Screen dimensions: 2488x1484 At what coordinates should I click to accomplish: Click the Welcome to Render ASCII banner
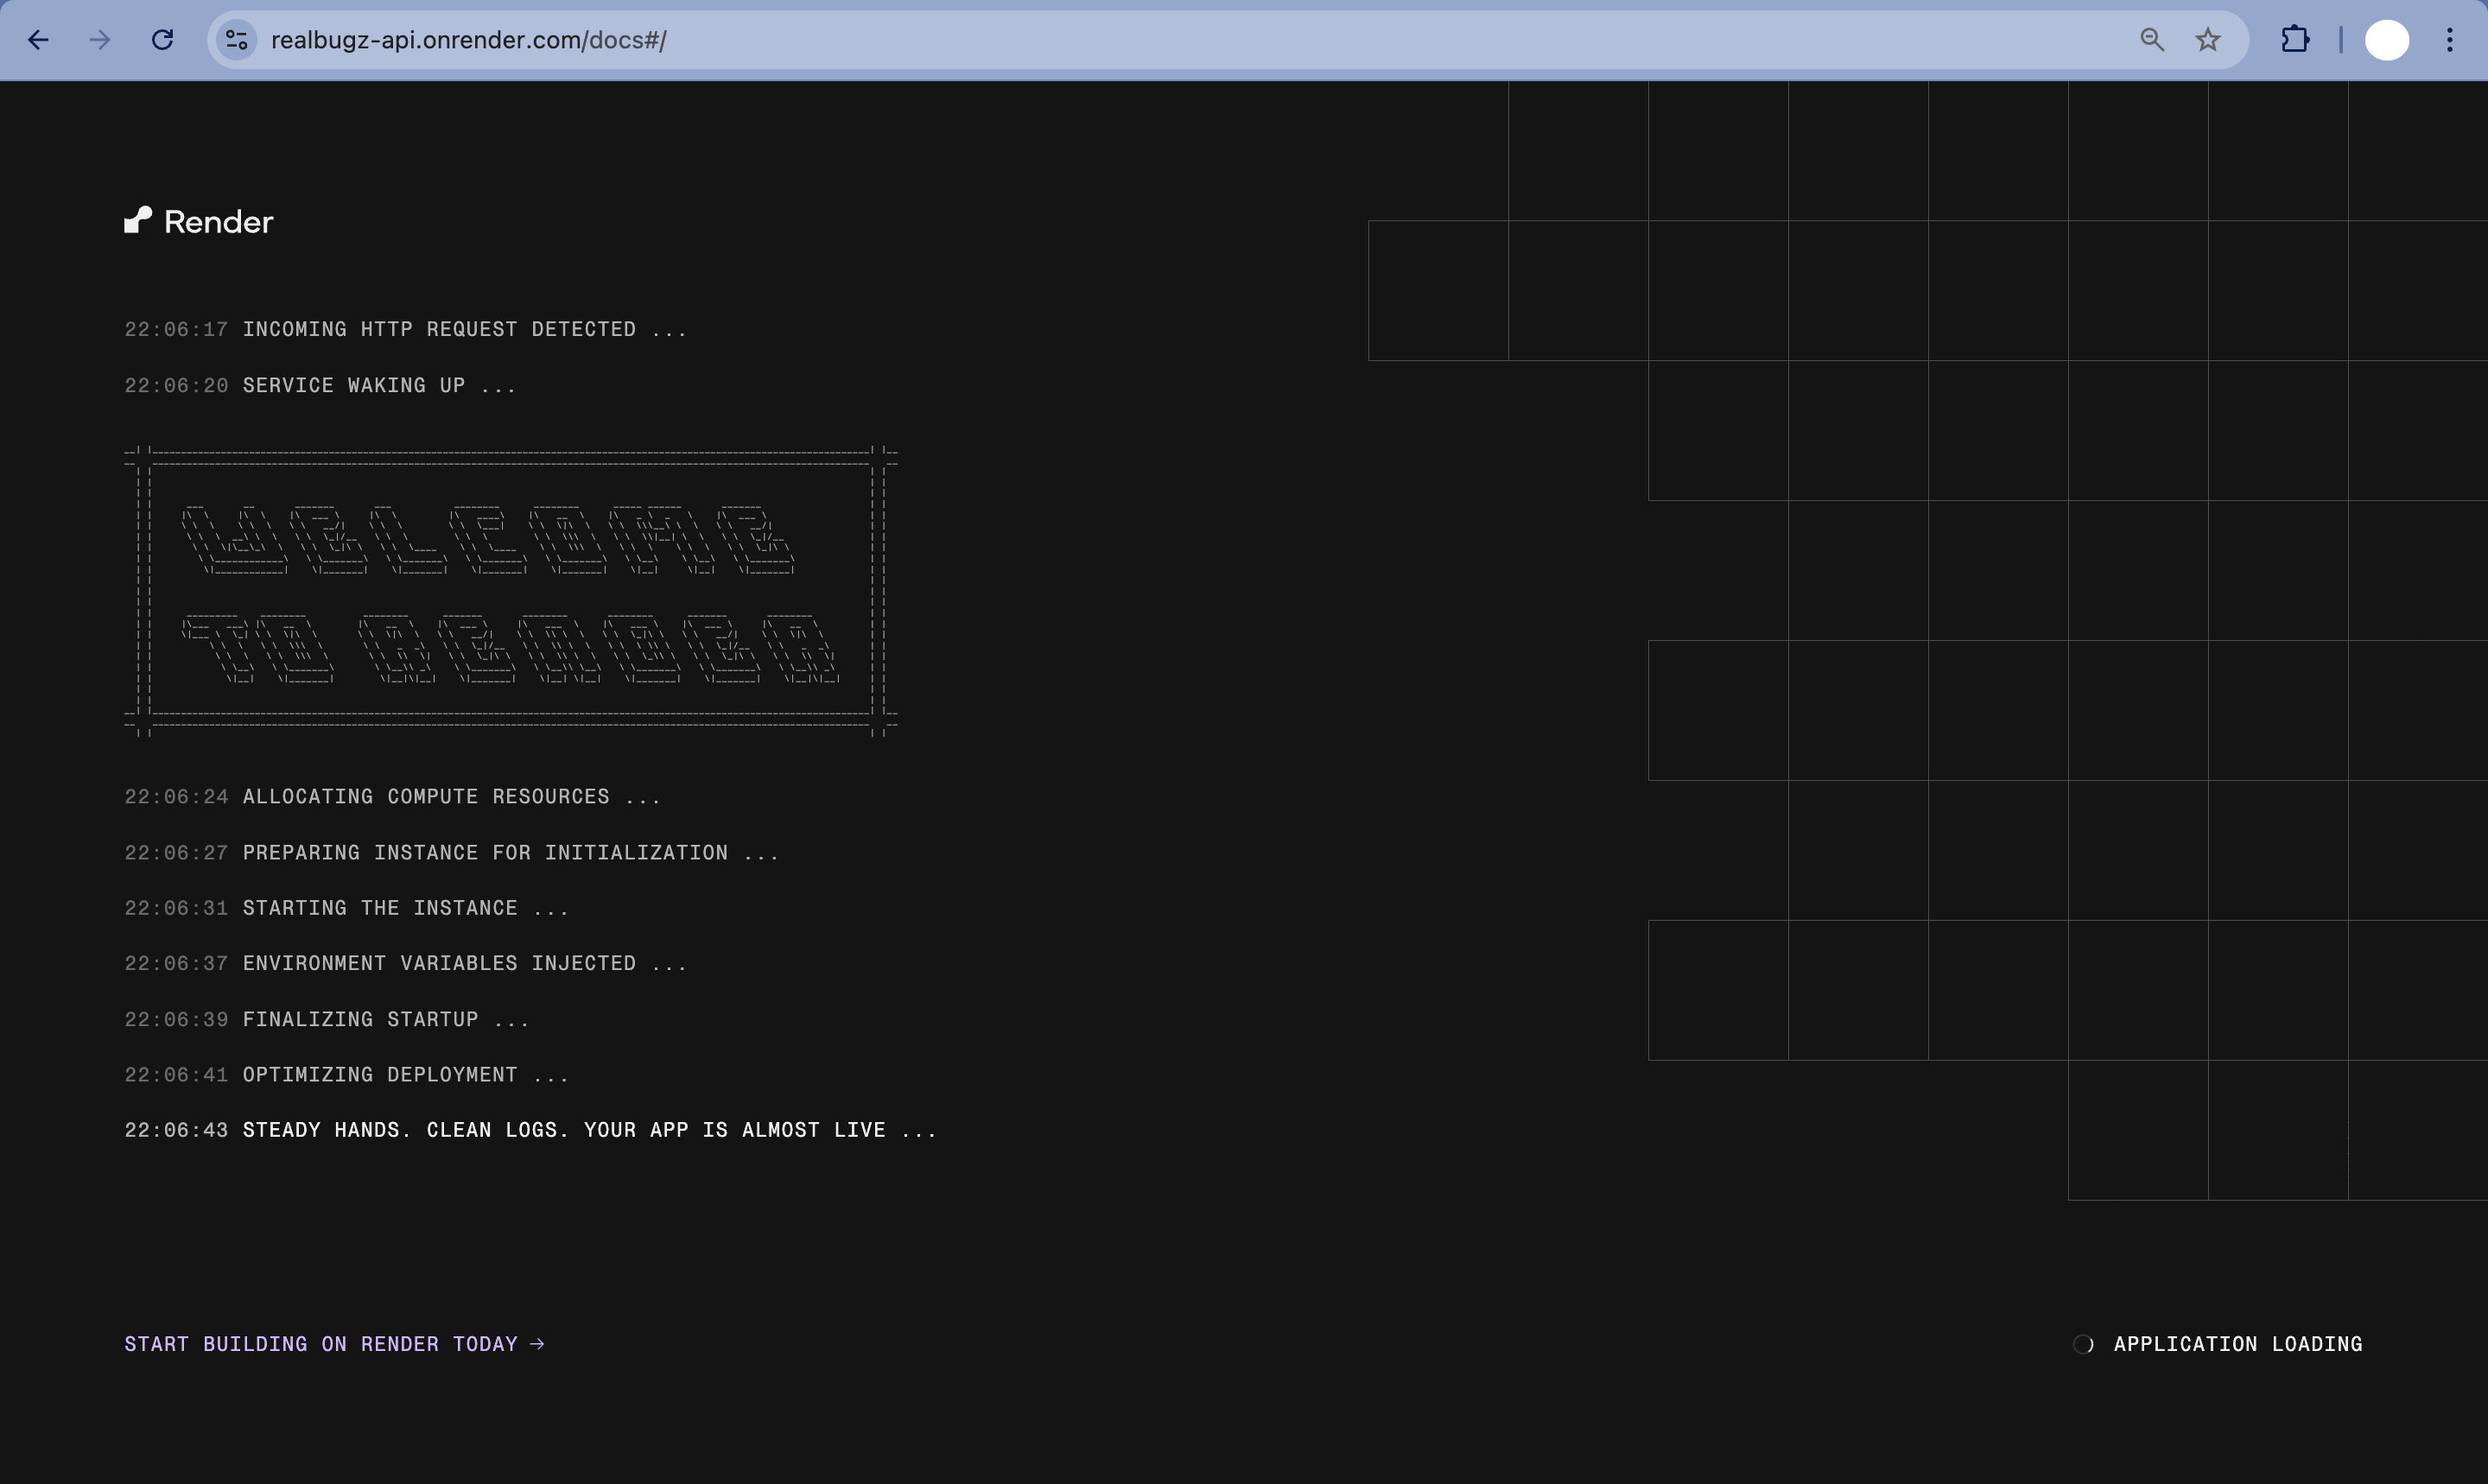(x=510, y=592)
